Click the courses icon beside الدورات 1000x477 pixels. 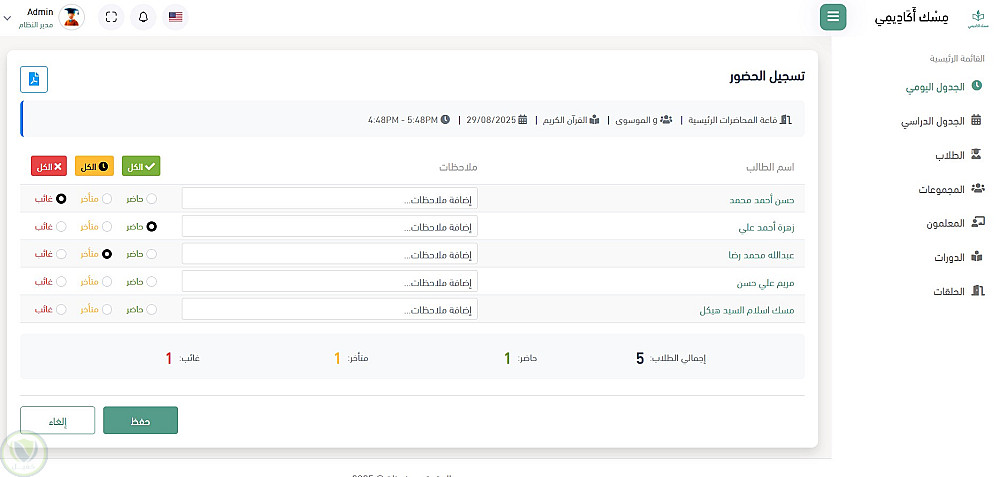(976, 256)
